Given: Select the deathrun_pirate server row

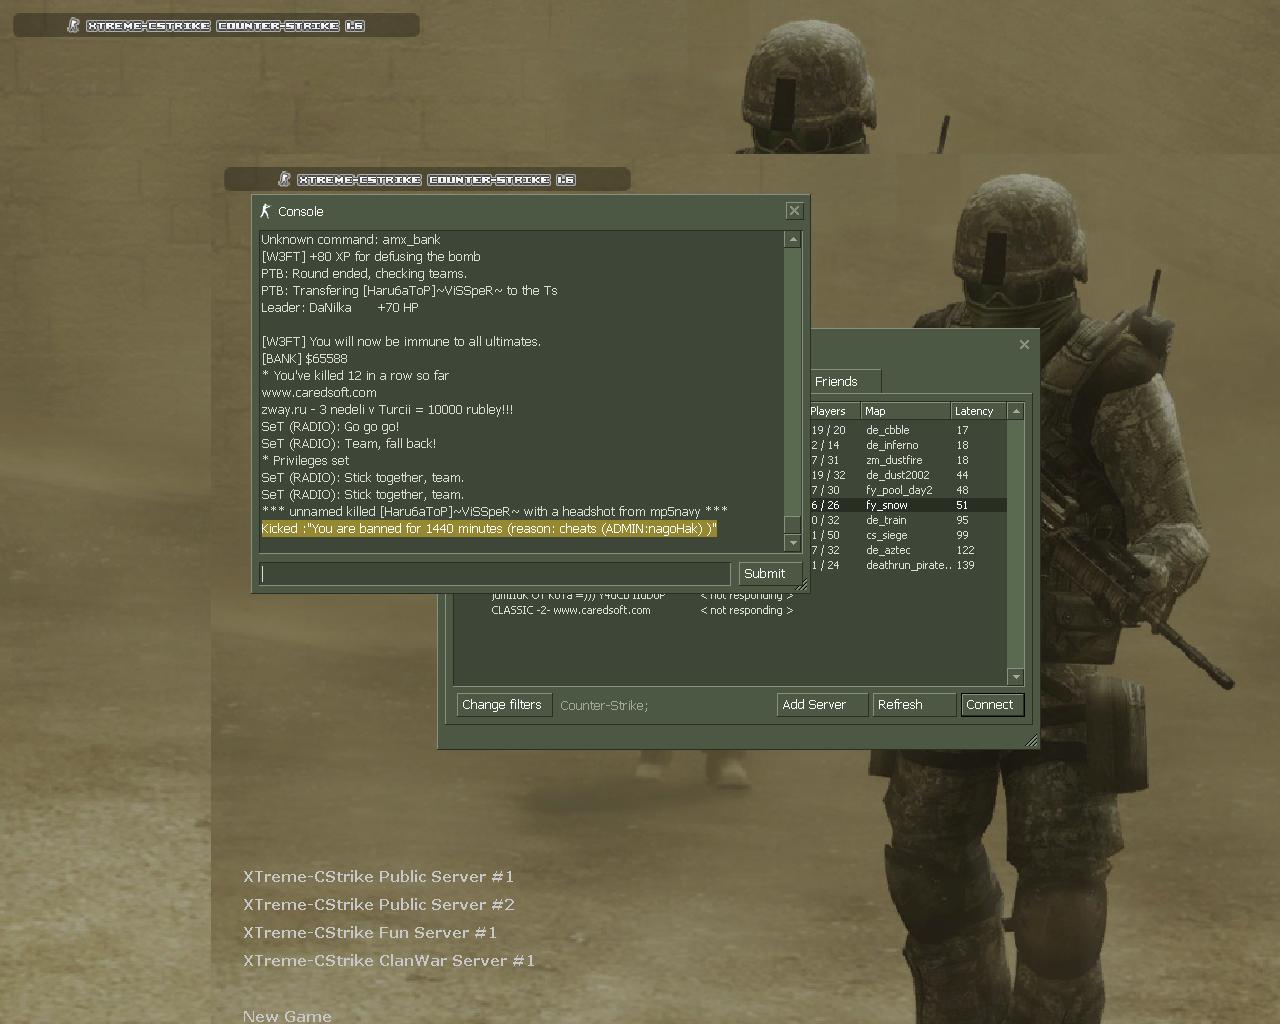Looking at the screenshot, I should [907, 565].
